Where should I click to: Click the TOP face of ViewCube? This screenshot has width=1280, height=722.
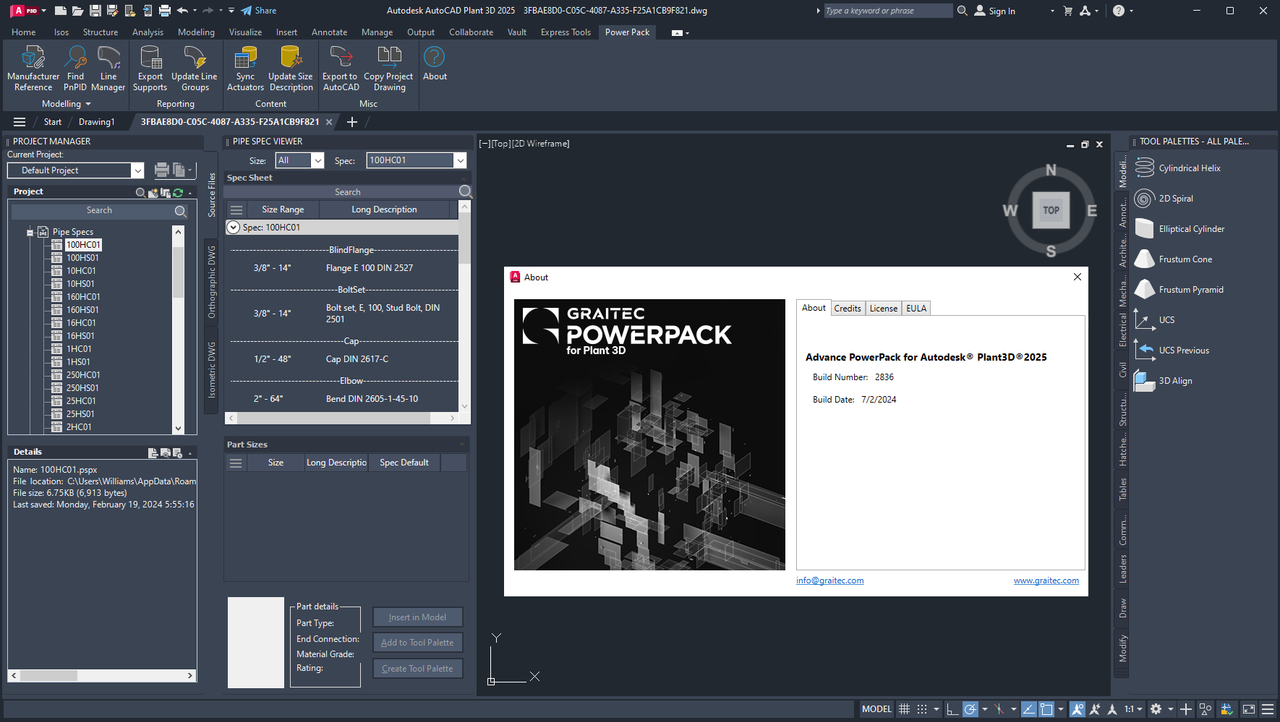[x=1051, y=210]
